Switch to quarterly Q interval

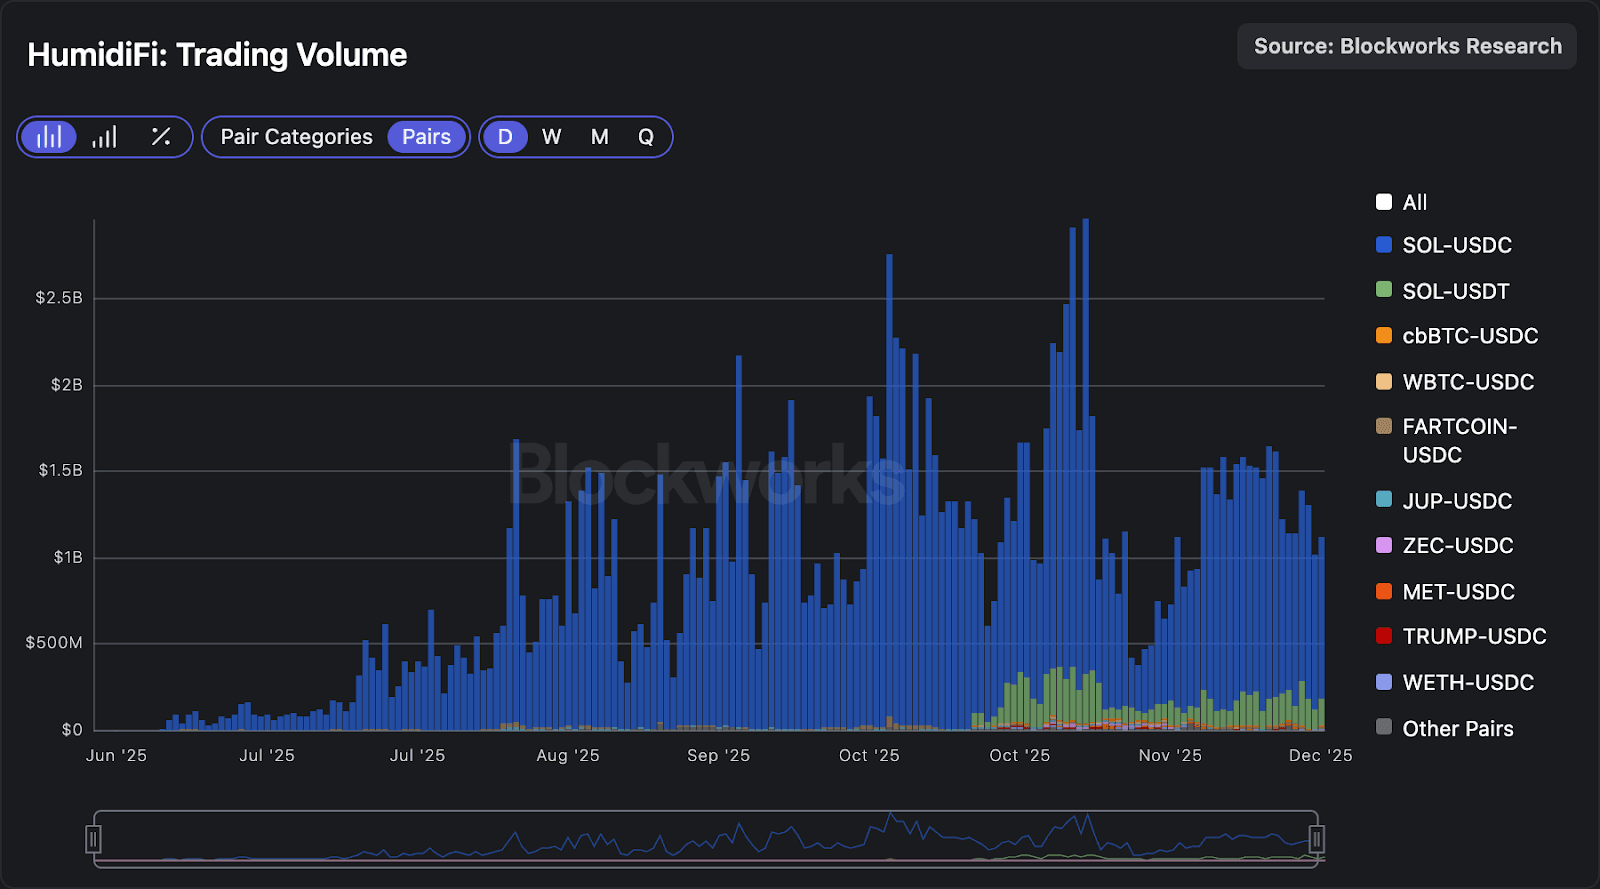pyautogui.click(x=646, y=137)
